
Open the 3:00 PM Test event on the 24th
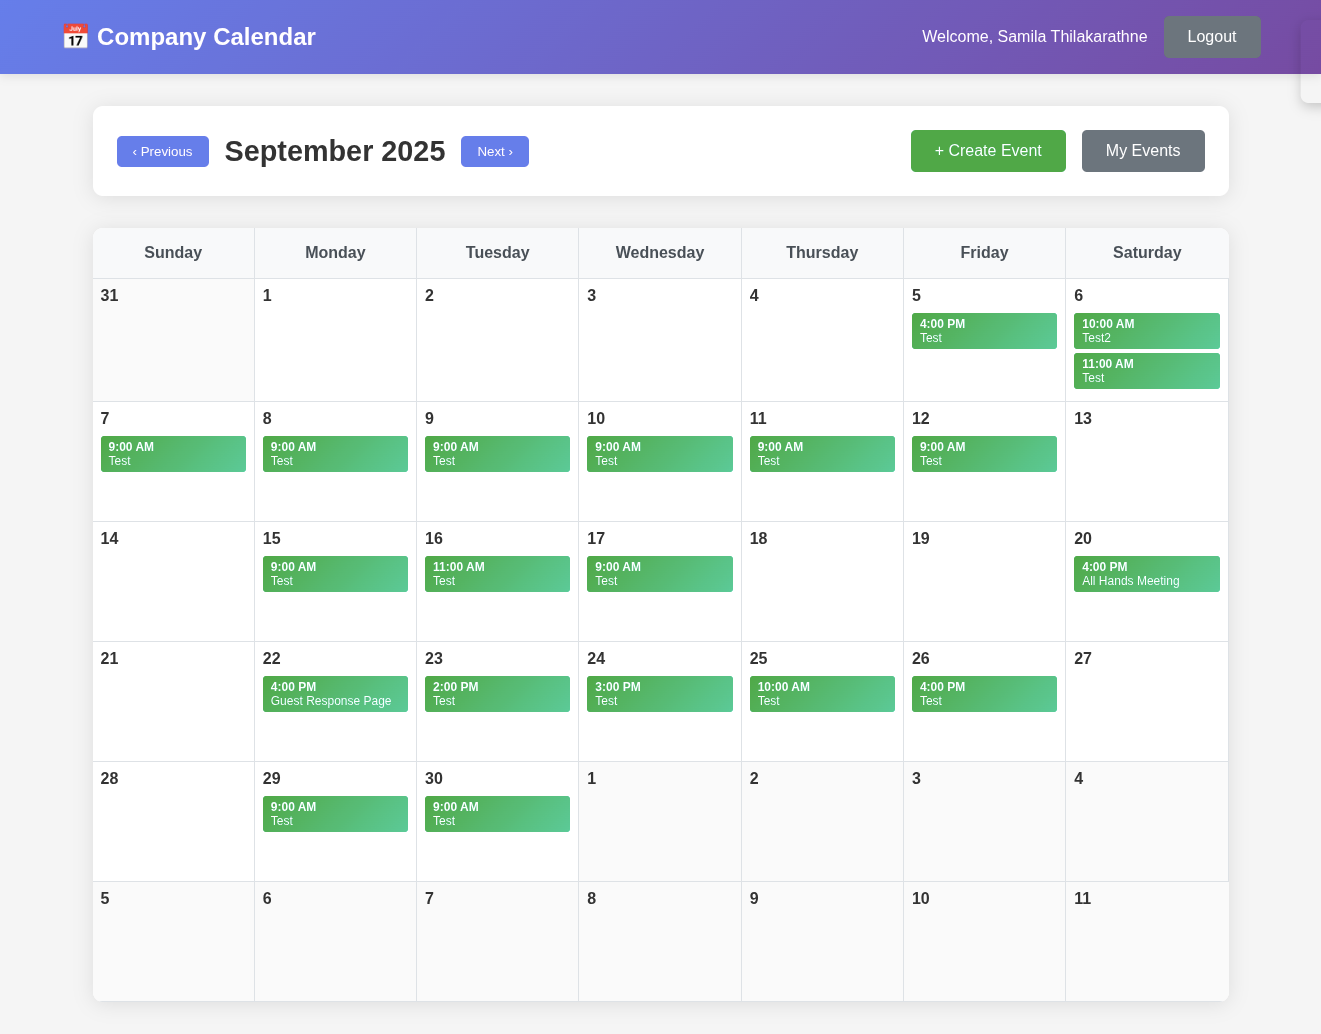coord(659,694)
